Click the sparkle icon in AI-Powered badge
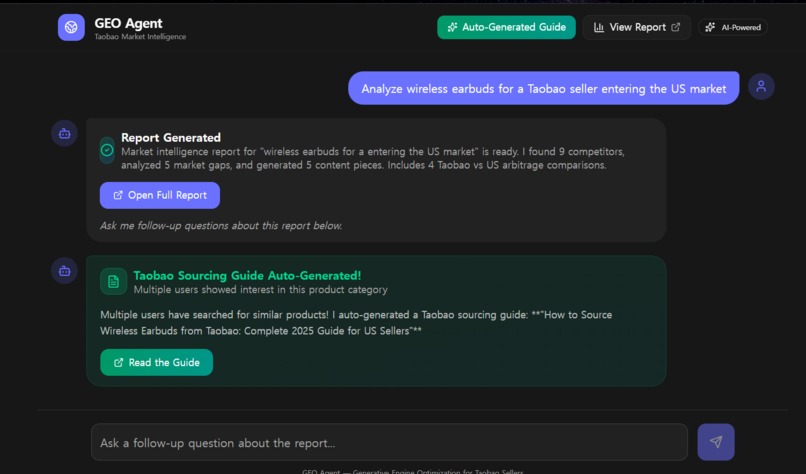 tap(710, 27)
